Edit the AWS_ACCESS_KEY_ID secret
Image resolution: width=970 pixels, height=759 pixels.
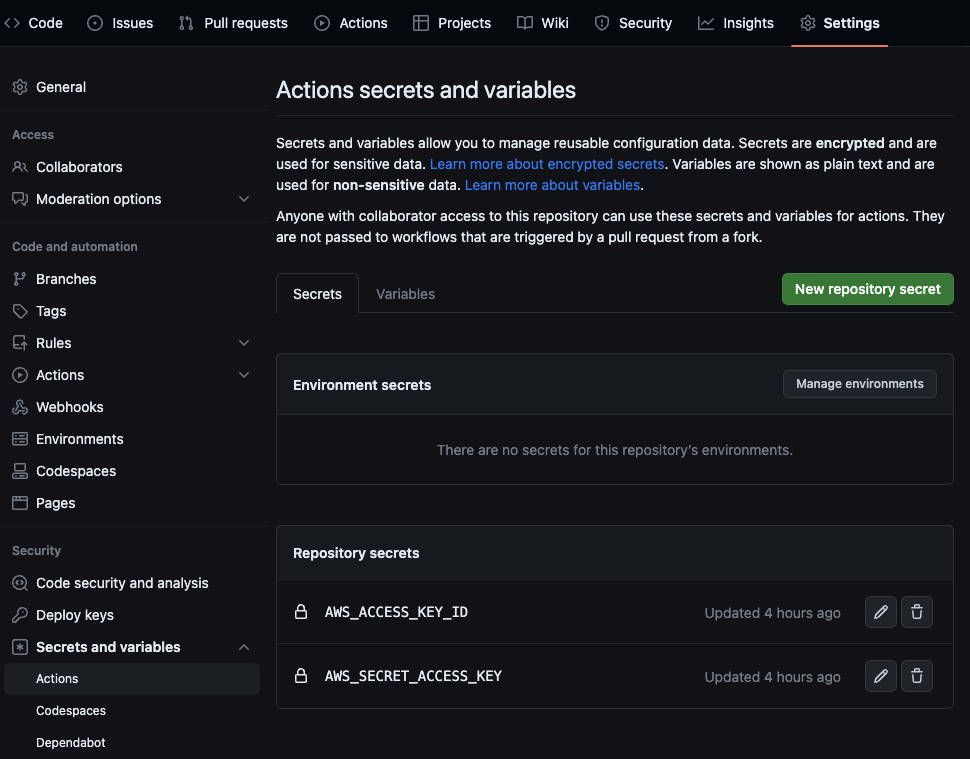(880, 612)
